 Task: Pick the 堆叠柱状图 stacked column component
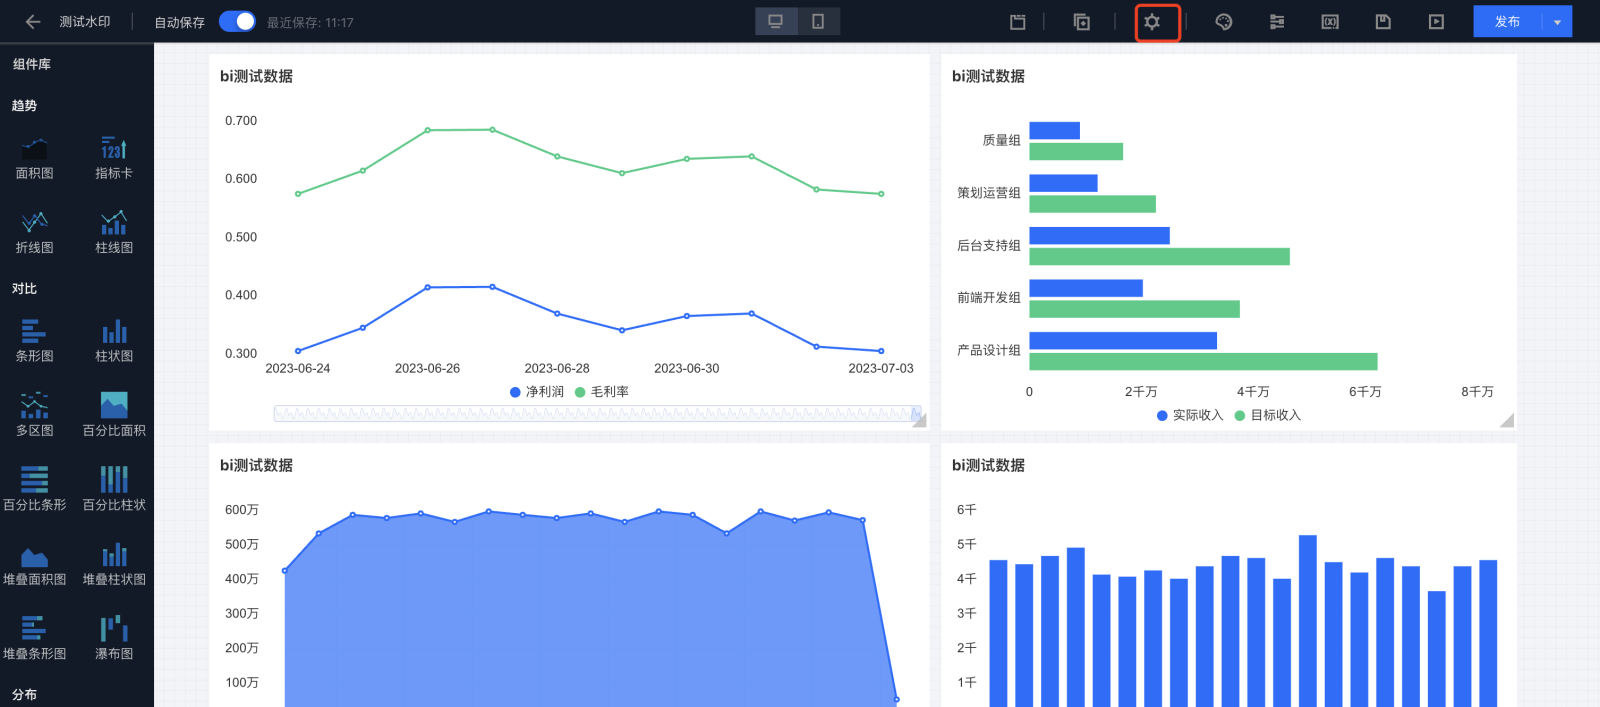[114, 563]
